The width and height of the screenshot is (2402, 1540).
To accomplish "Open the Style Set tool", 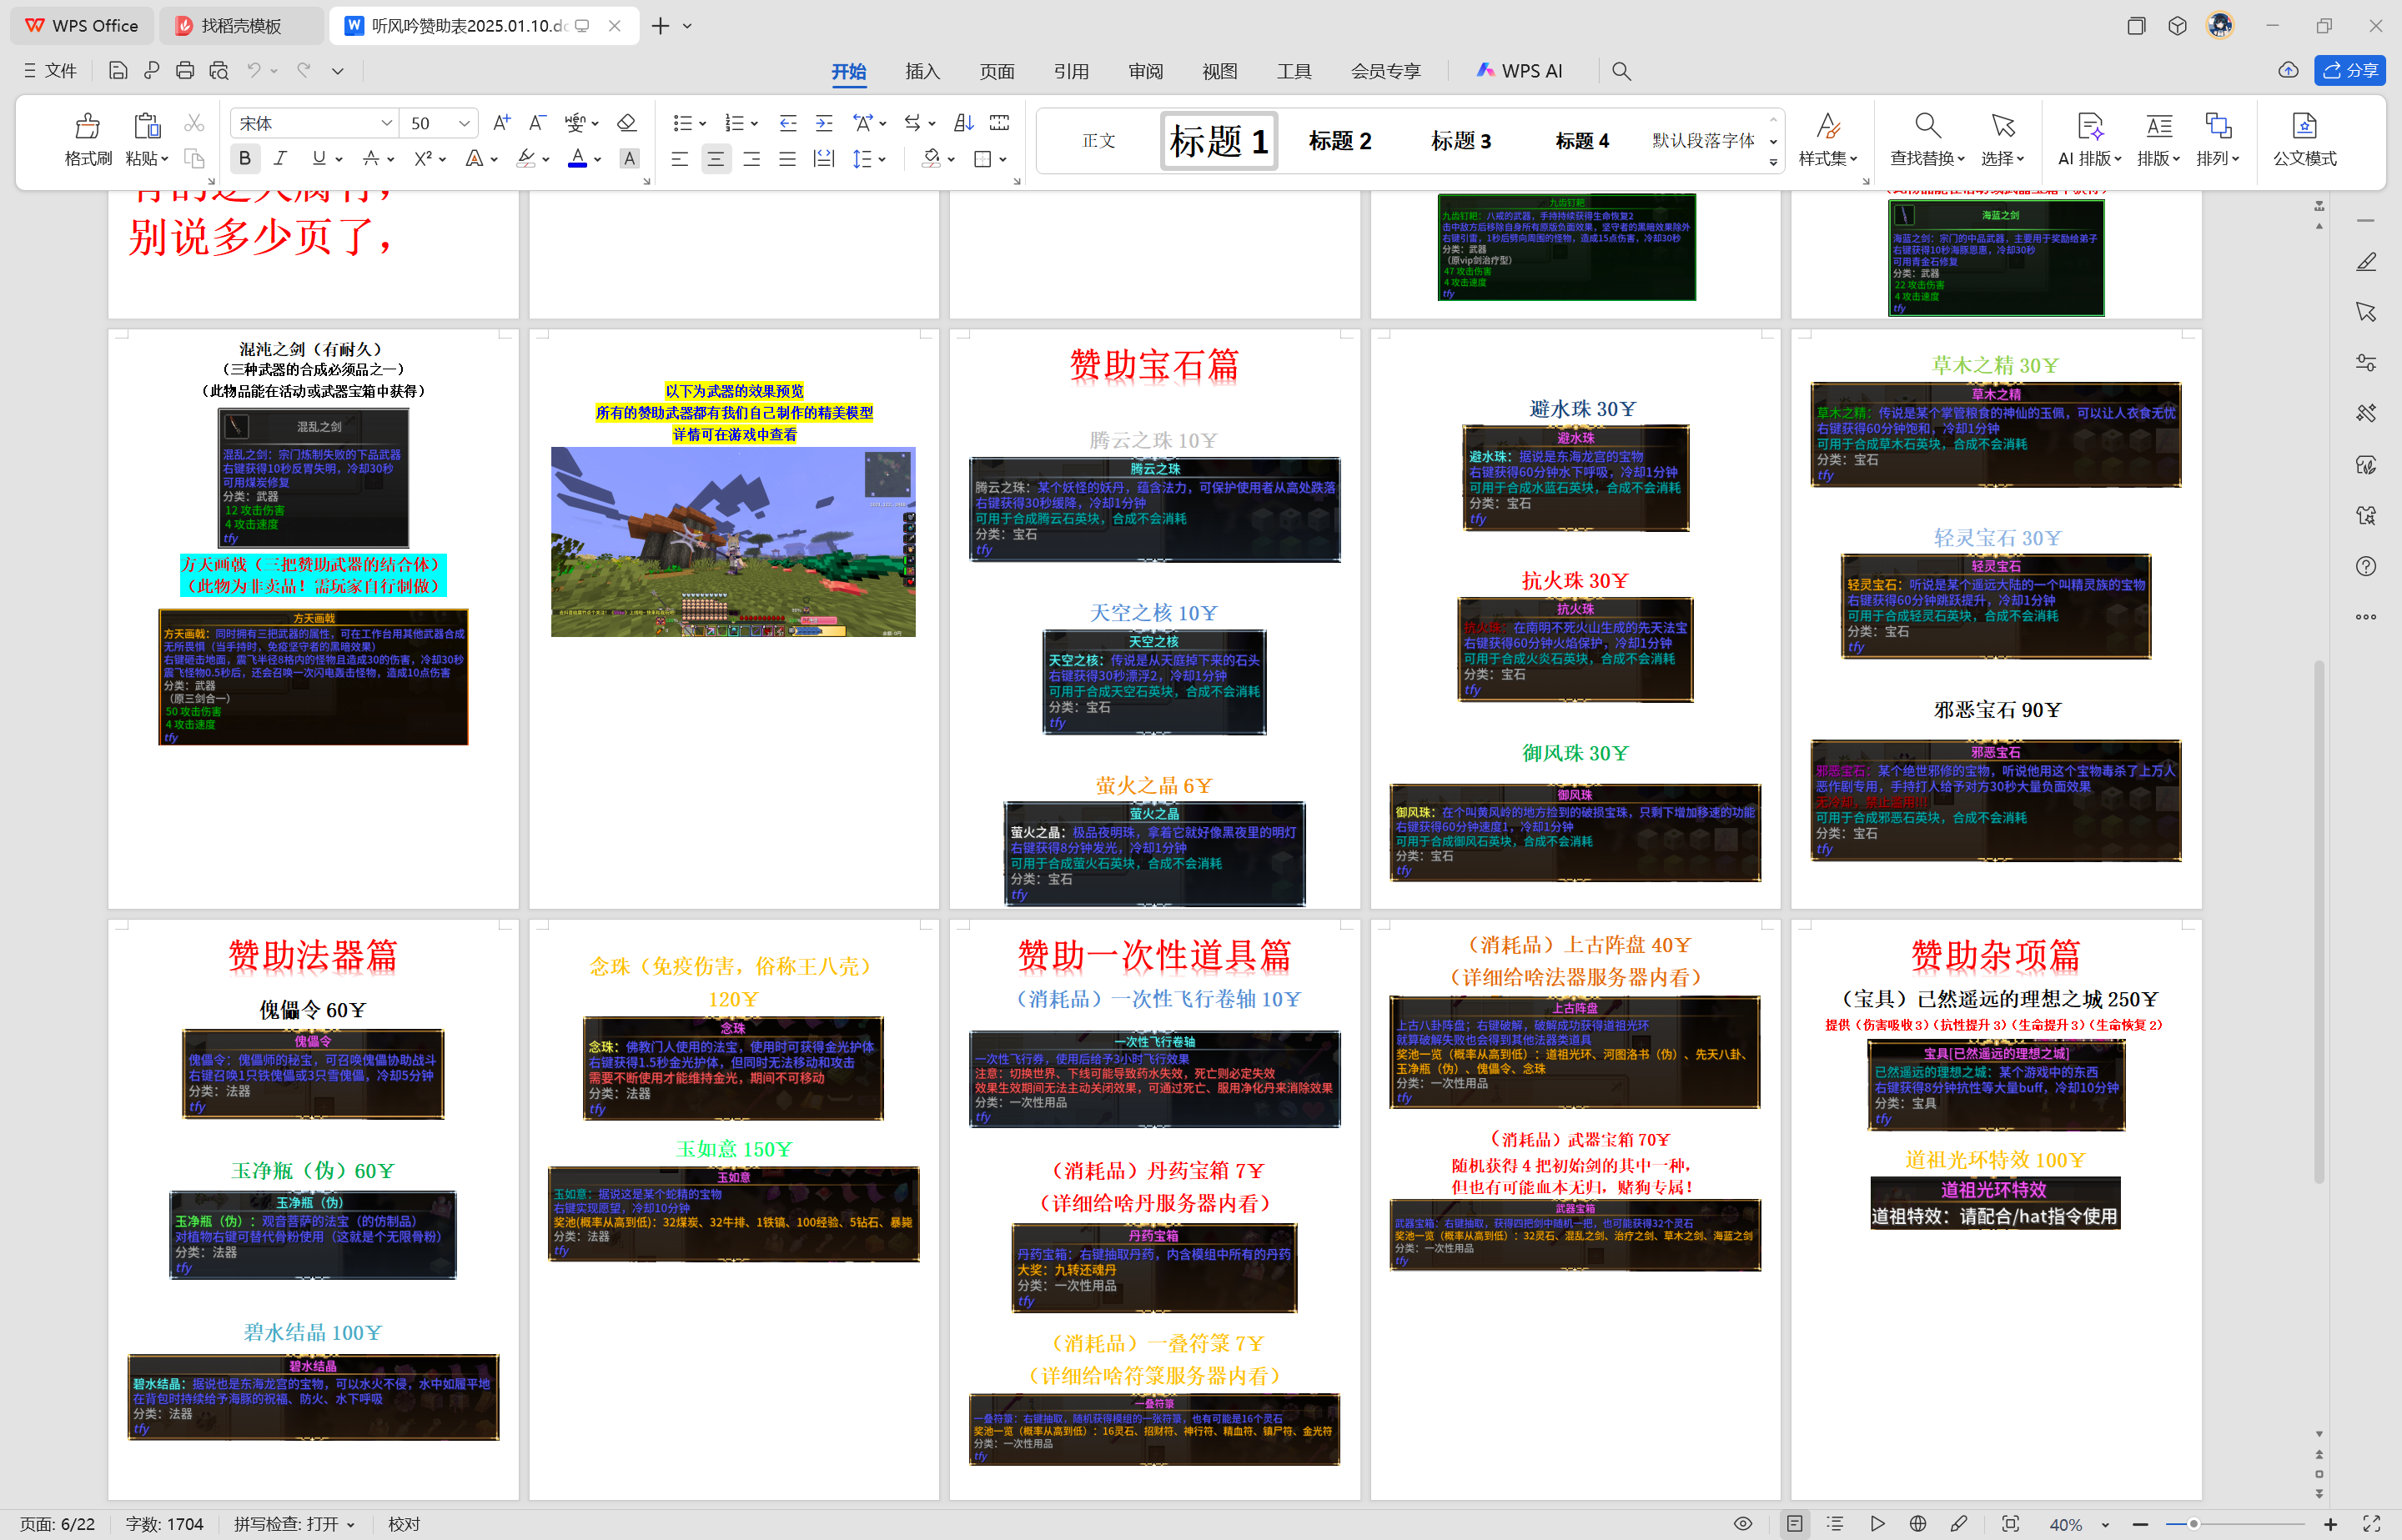I will pos(1827,126).
